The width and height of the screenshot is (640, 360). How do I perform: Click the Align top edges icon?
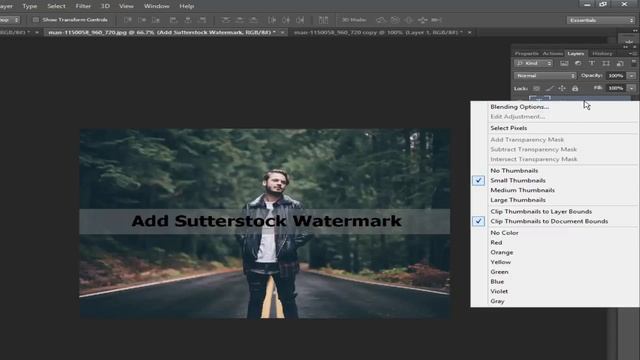pos(128,20)
